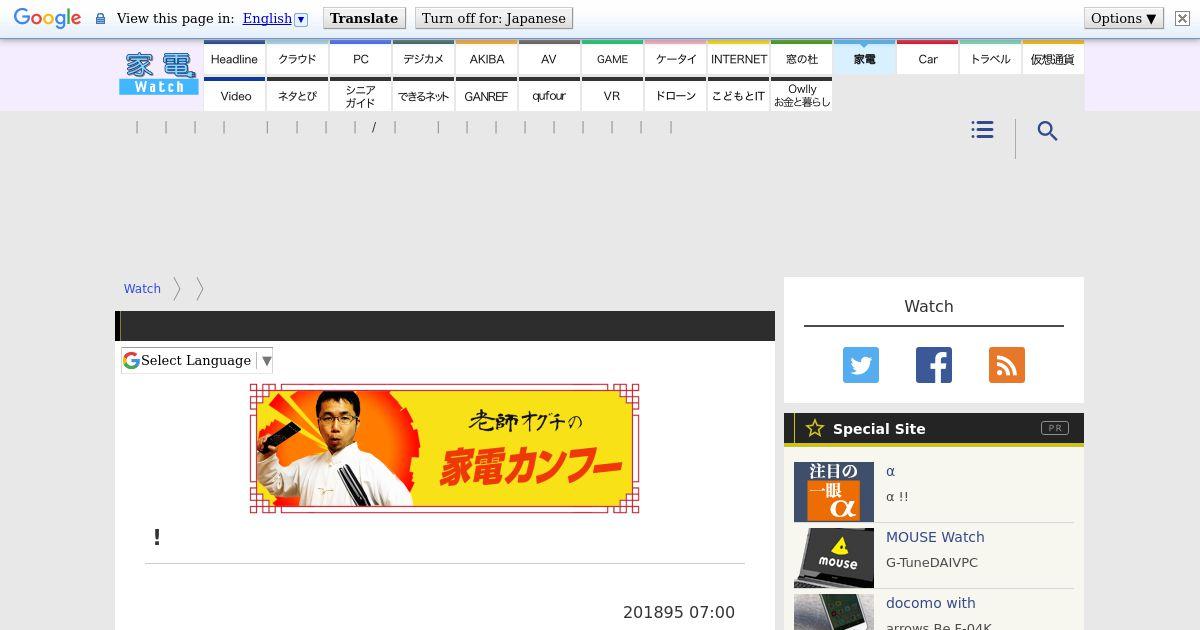
Task: Open the クラウド tab
Action: (297, 59)
